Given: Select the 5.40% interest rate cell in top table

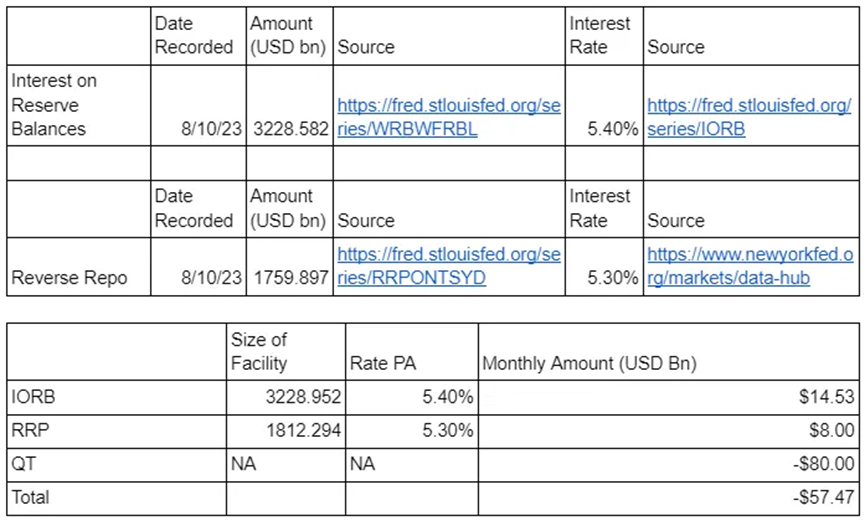Looking at the screenshot, I should pyautogui.click(x=604, y=106).
